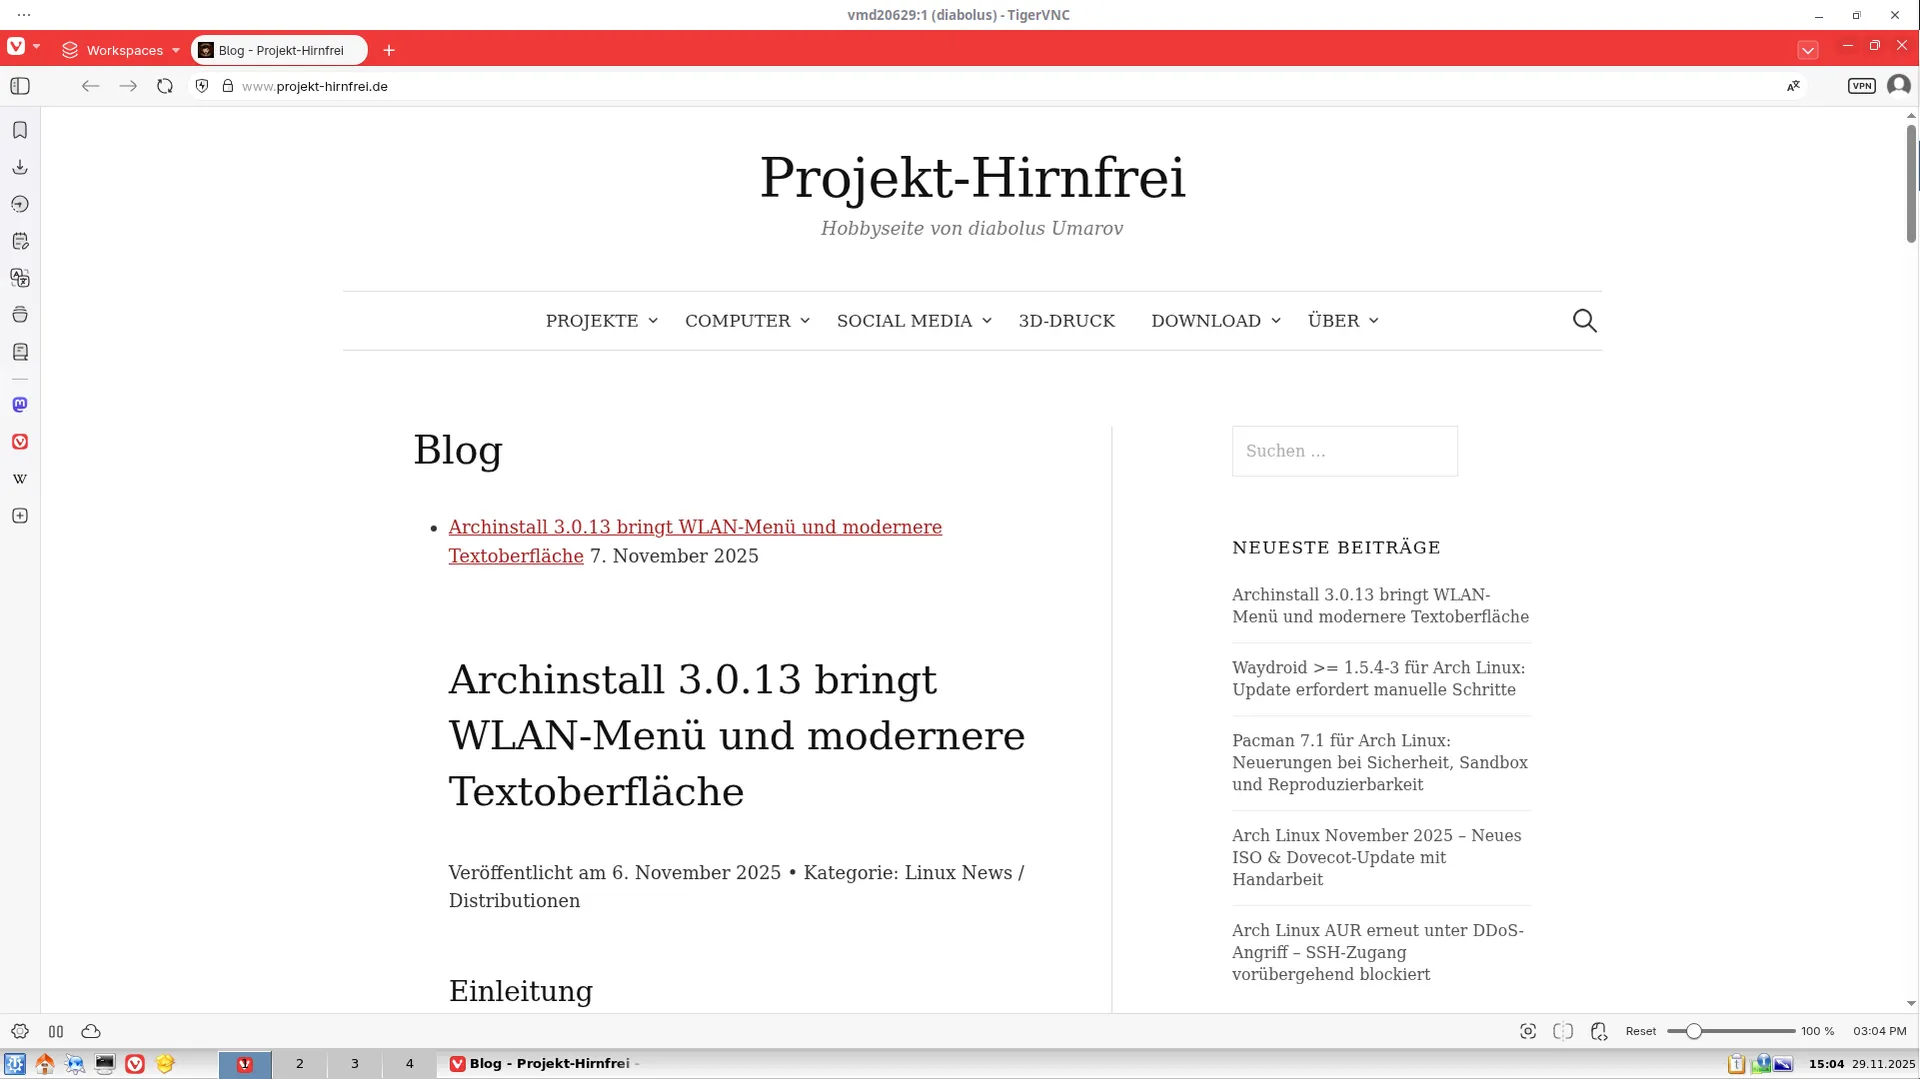1920x1079 pixels.
Task: Toggle the side panel visibility
Action: (x=20, y=86)
